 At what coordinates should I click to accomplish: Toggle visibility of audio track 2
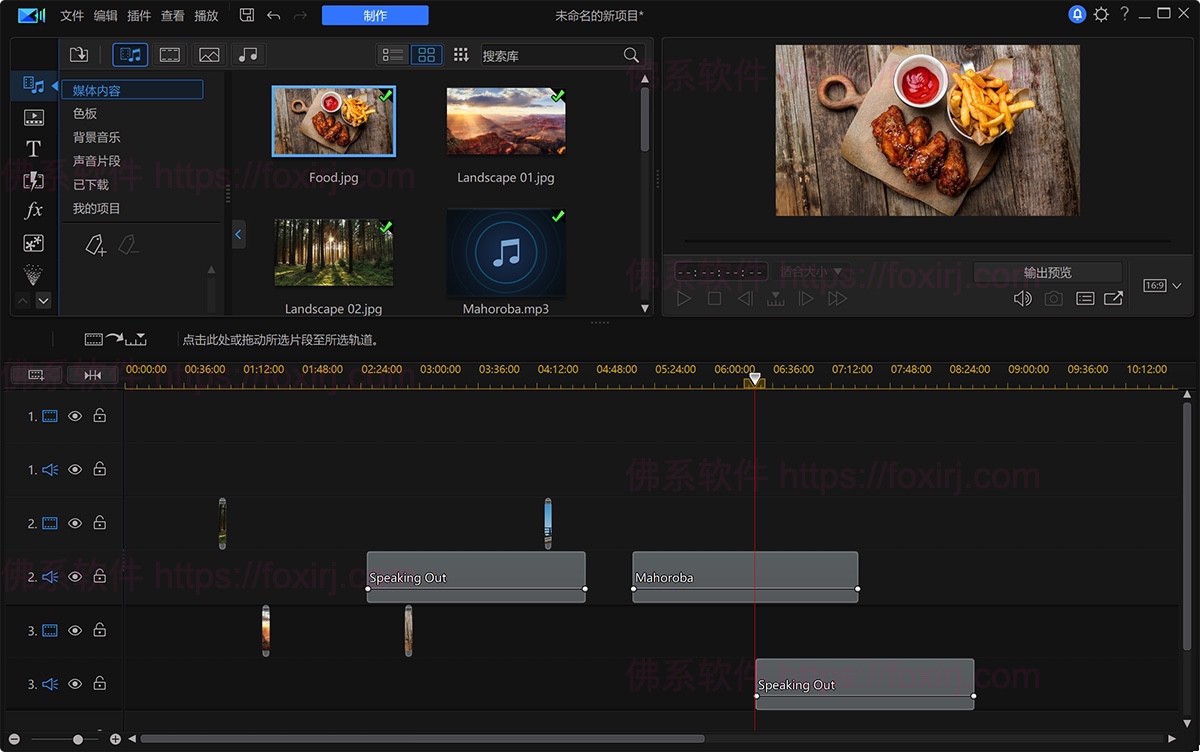[75, 577]
